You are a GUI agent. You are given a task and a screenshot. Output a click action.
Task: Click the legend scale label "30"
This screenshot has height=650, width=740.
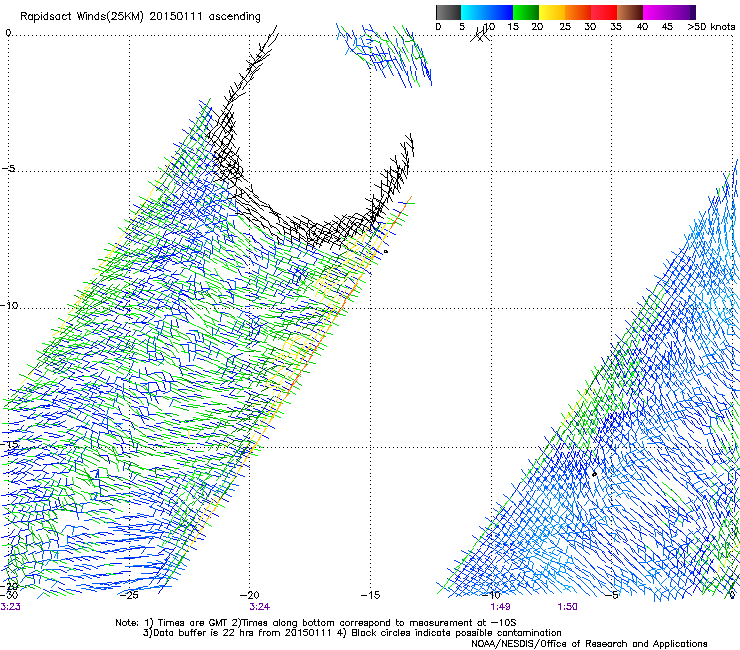pyautogui.click(x=590, y=27)
